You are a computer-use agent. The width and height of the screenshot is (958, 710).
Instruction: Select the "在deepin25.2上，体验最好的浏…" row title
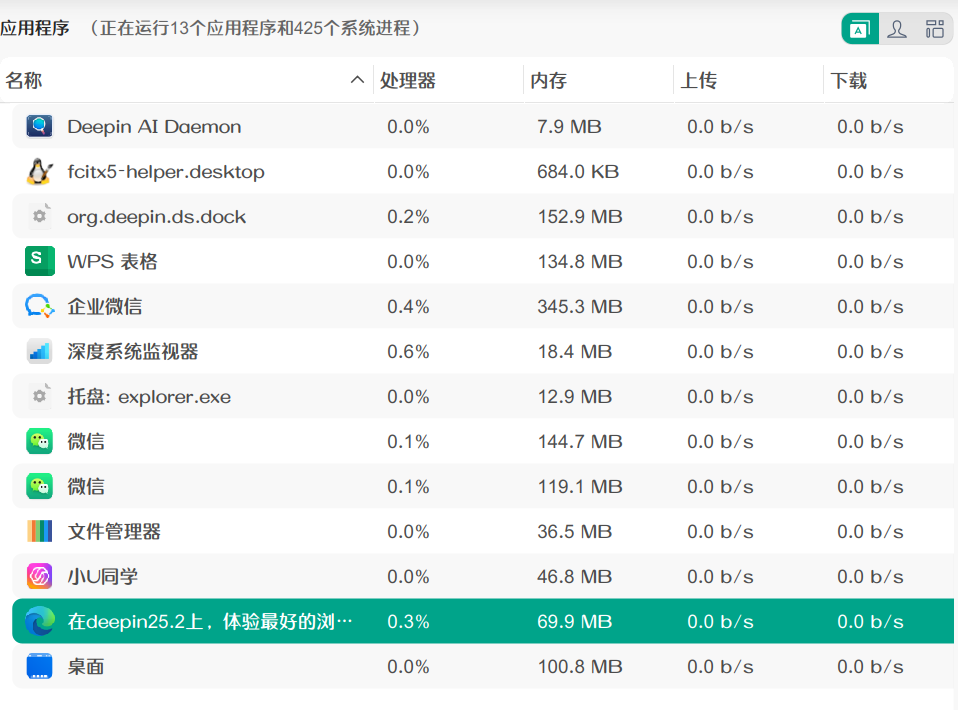210,621
